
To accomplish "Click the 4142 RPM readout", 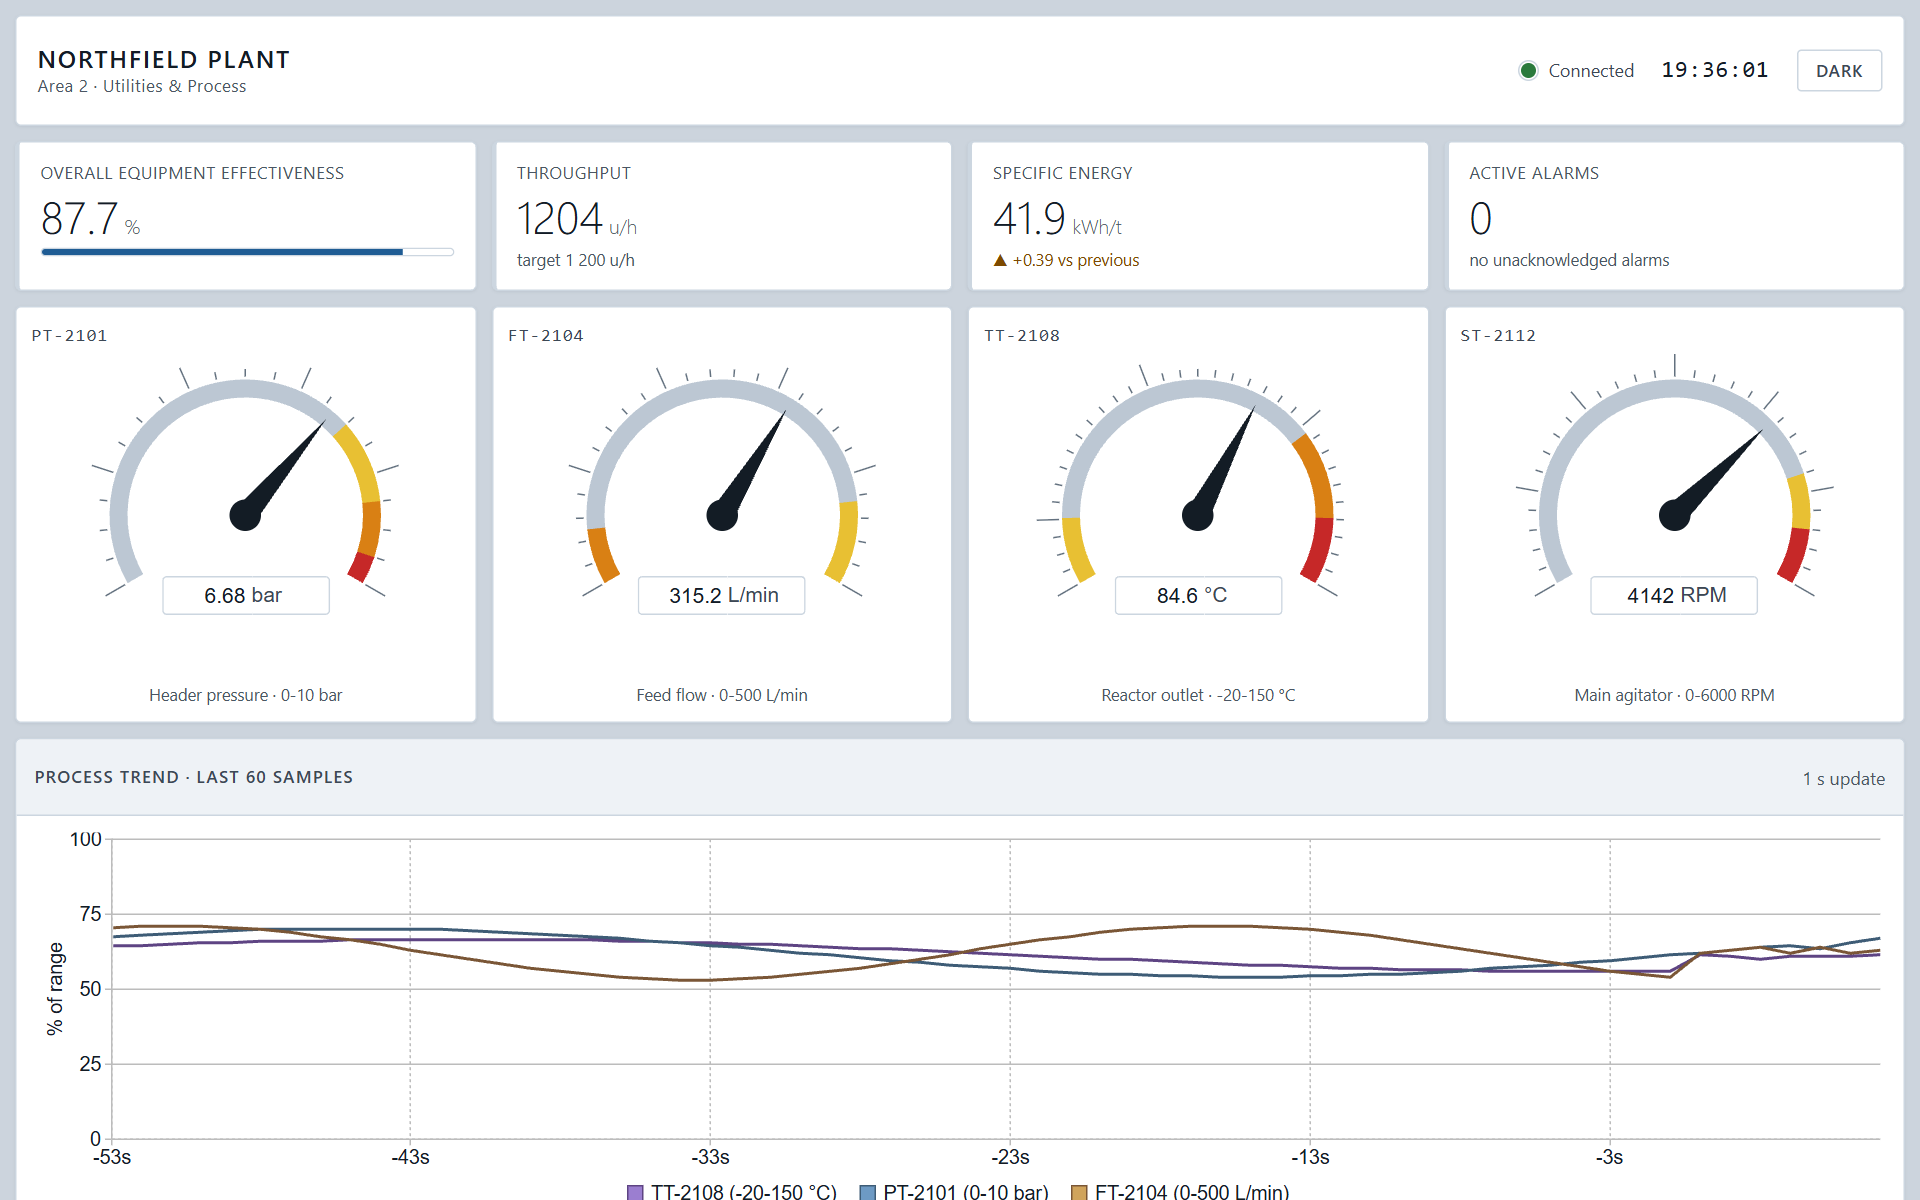I will tap(1675, 595).
